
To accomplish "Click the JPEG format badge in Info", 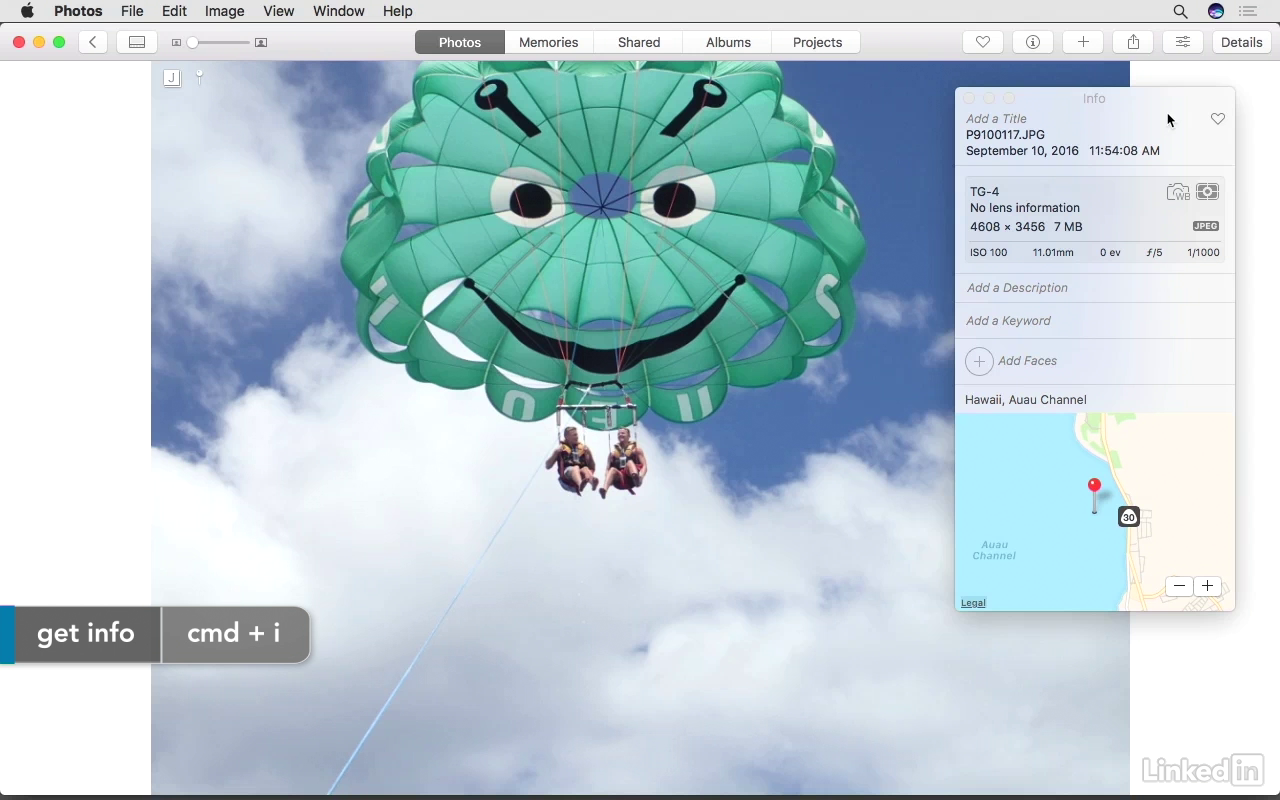I will click(x=1205, y=226).
